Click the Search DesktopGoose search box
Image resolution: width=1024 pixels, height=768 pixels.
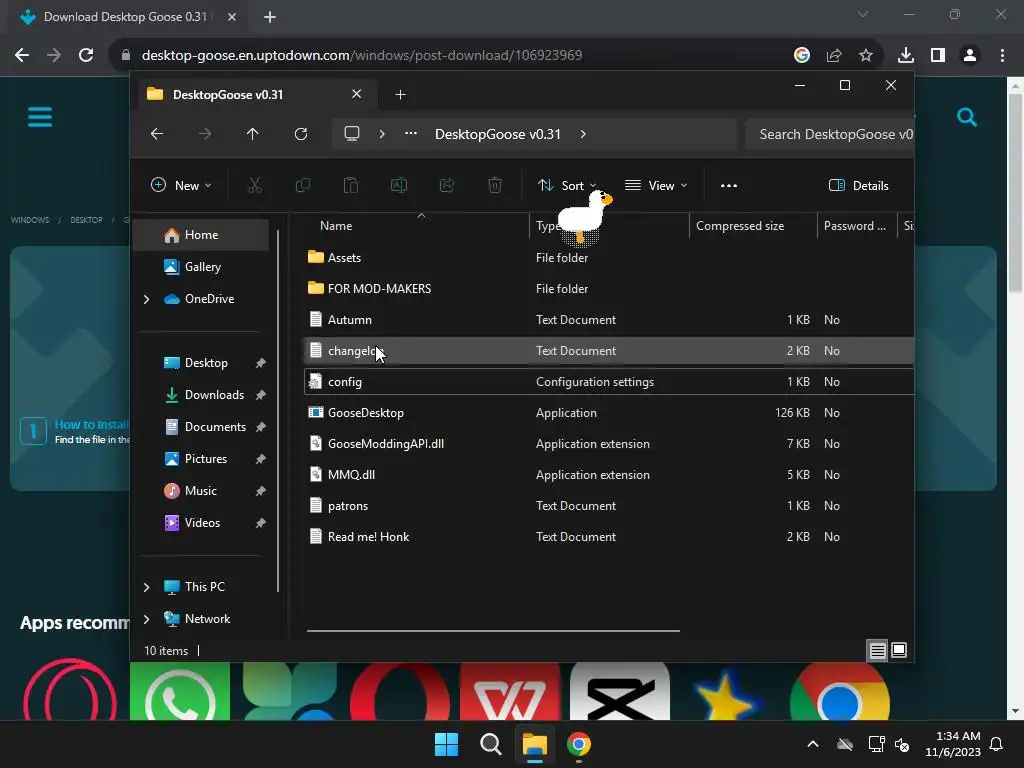point(829,134)
